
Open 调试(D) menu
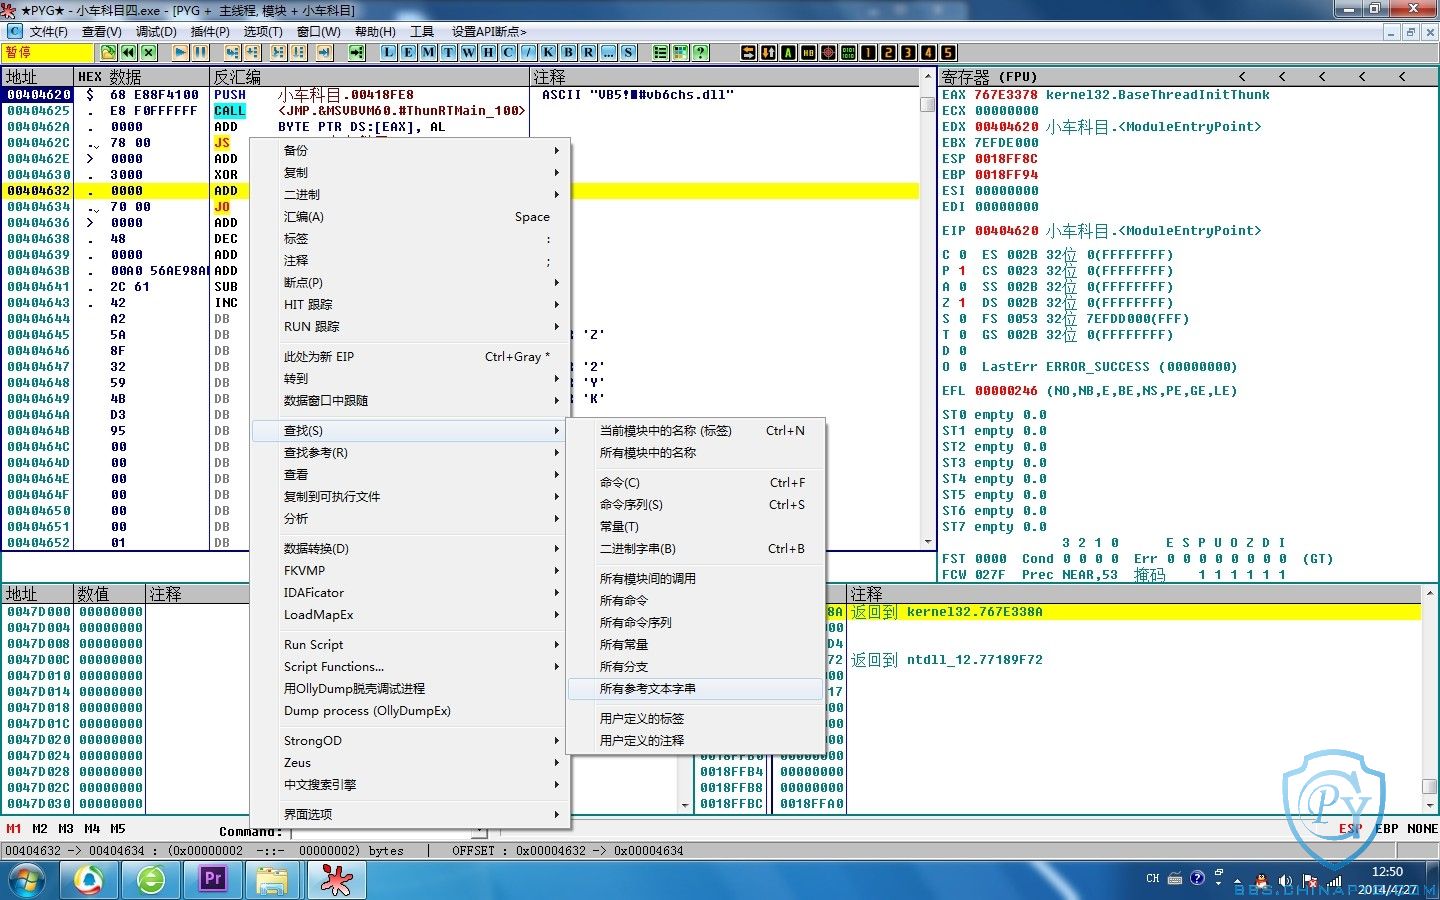[156, 32]
